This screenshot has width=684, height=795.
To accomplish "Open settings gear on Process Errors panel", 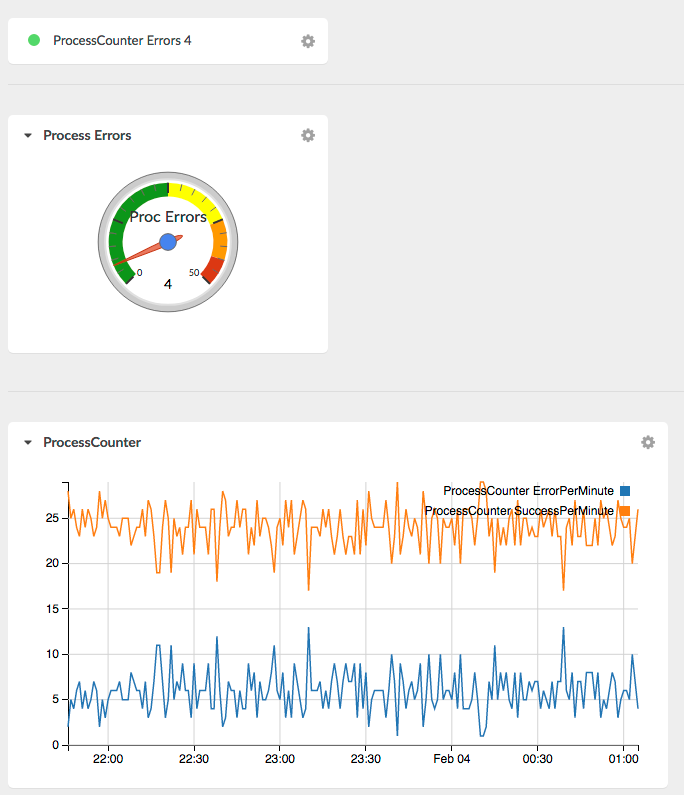I will pyautogui.click(x=308, y=135).
